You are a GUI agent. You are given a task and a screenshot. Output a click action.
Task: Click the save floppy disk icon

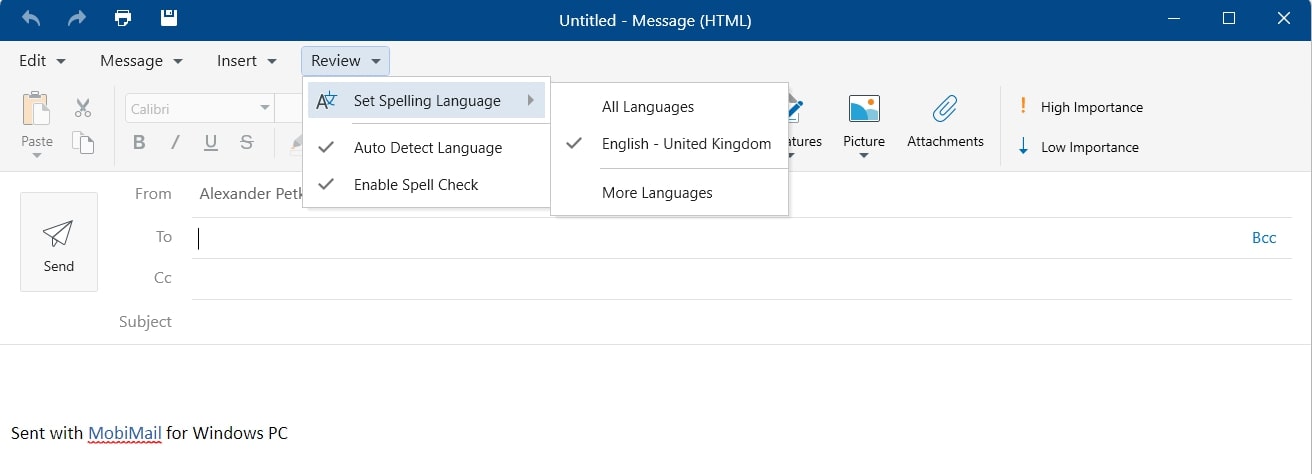coord(169,18)
